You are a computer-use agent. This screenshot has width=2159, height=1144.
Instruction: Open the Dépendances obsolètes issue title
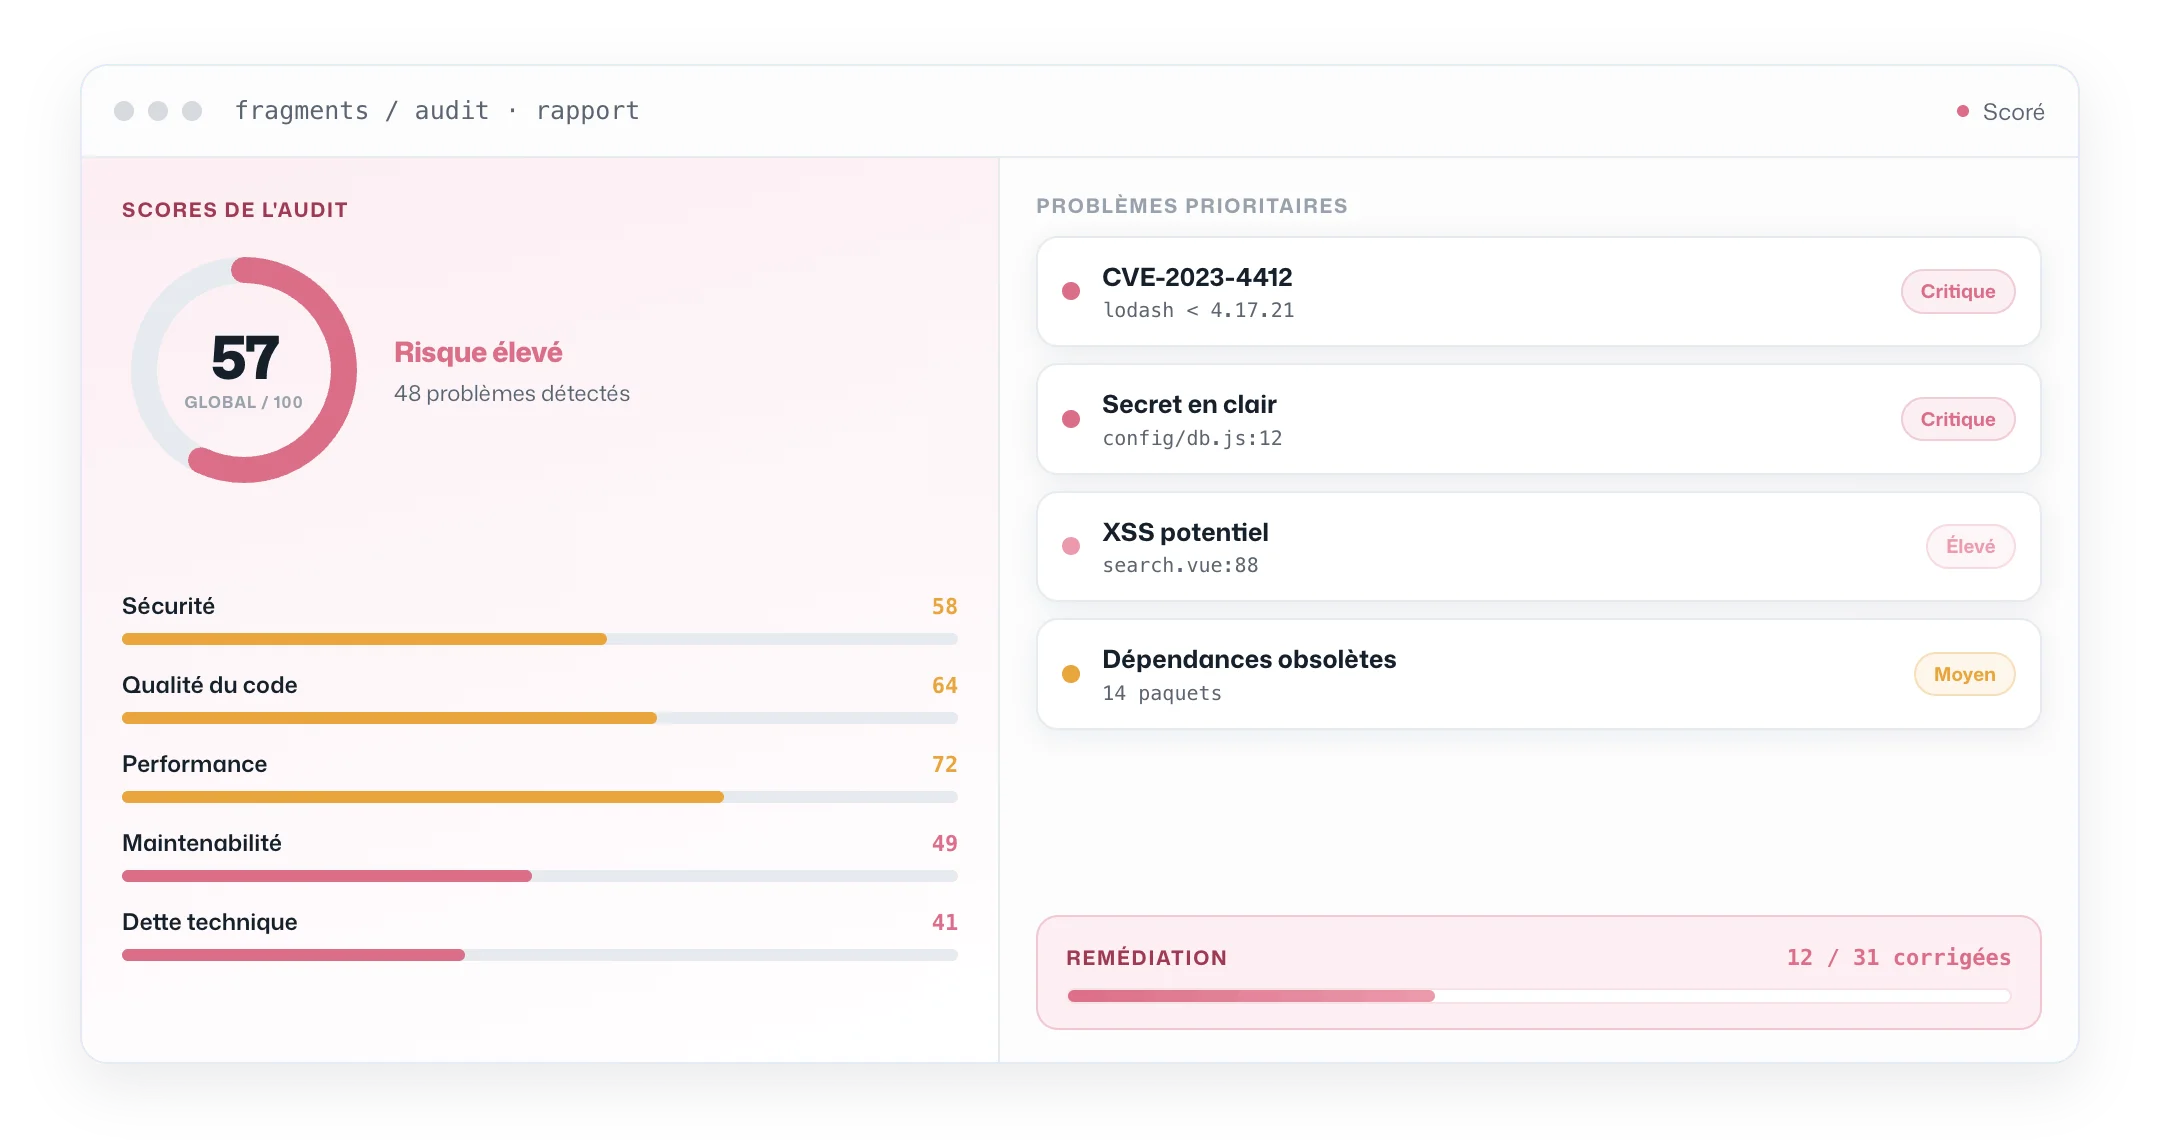pyautogui.click(x=1249, y=659)
